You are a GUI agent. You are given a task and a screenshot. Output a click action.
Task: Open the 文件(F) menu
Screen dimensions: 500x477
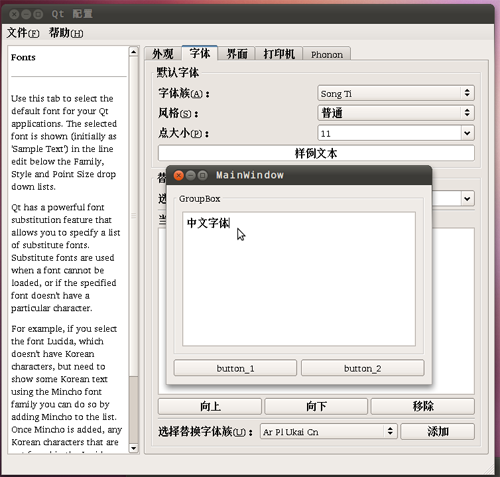click(x=23, y=33)
